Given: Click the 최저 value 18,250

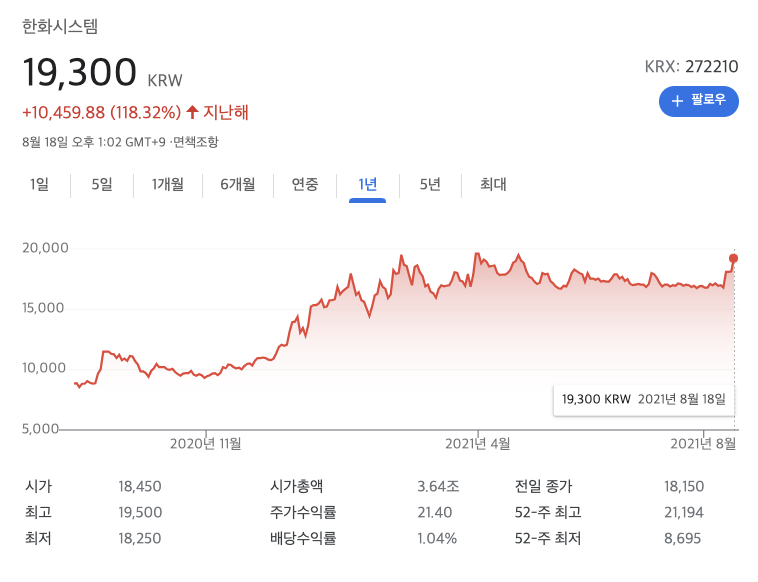Looking at the screenshot, I should point(140,538).
